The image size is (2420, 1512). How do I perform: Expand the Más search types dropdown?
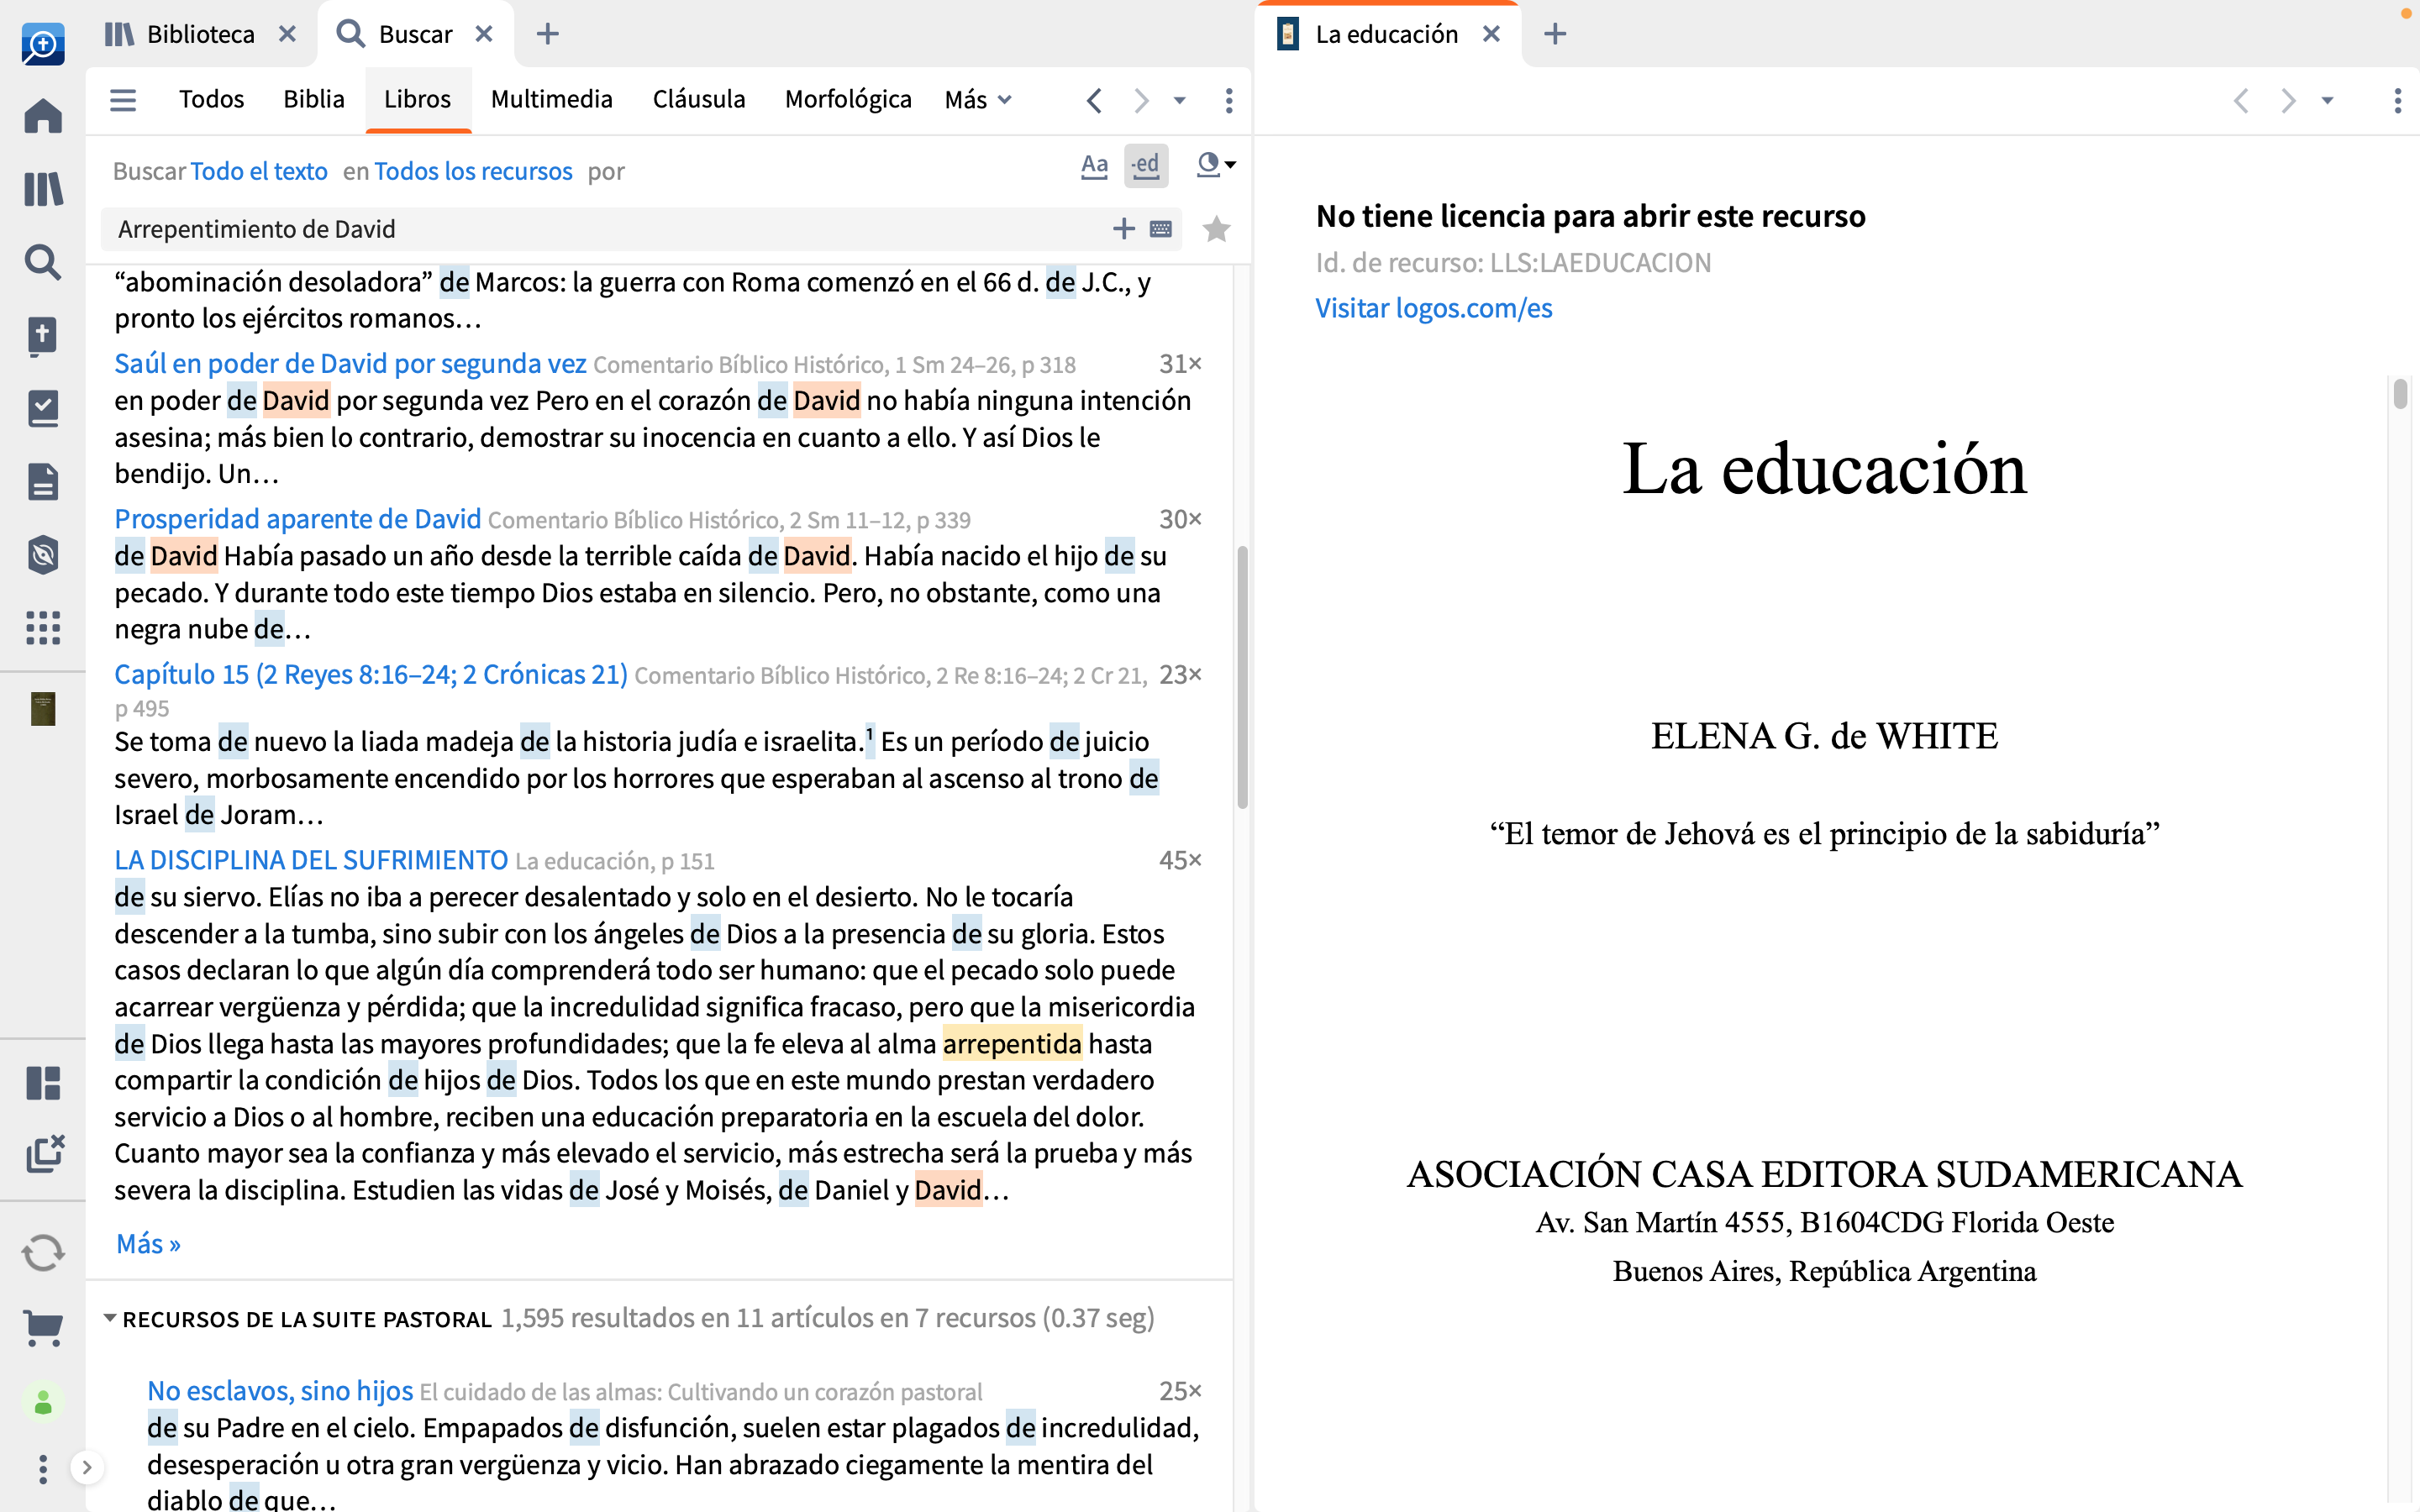978,99
